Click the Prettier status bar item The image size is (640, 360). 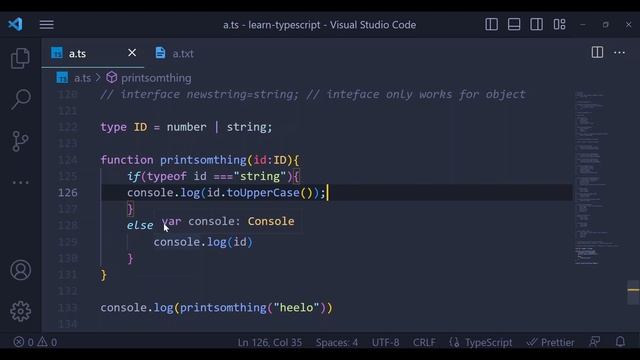coord(550,342)
